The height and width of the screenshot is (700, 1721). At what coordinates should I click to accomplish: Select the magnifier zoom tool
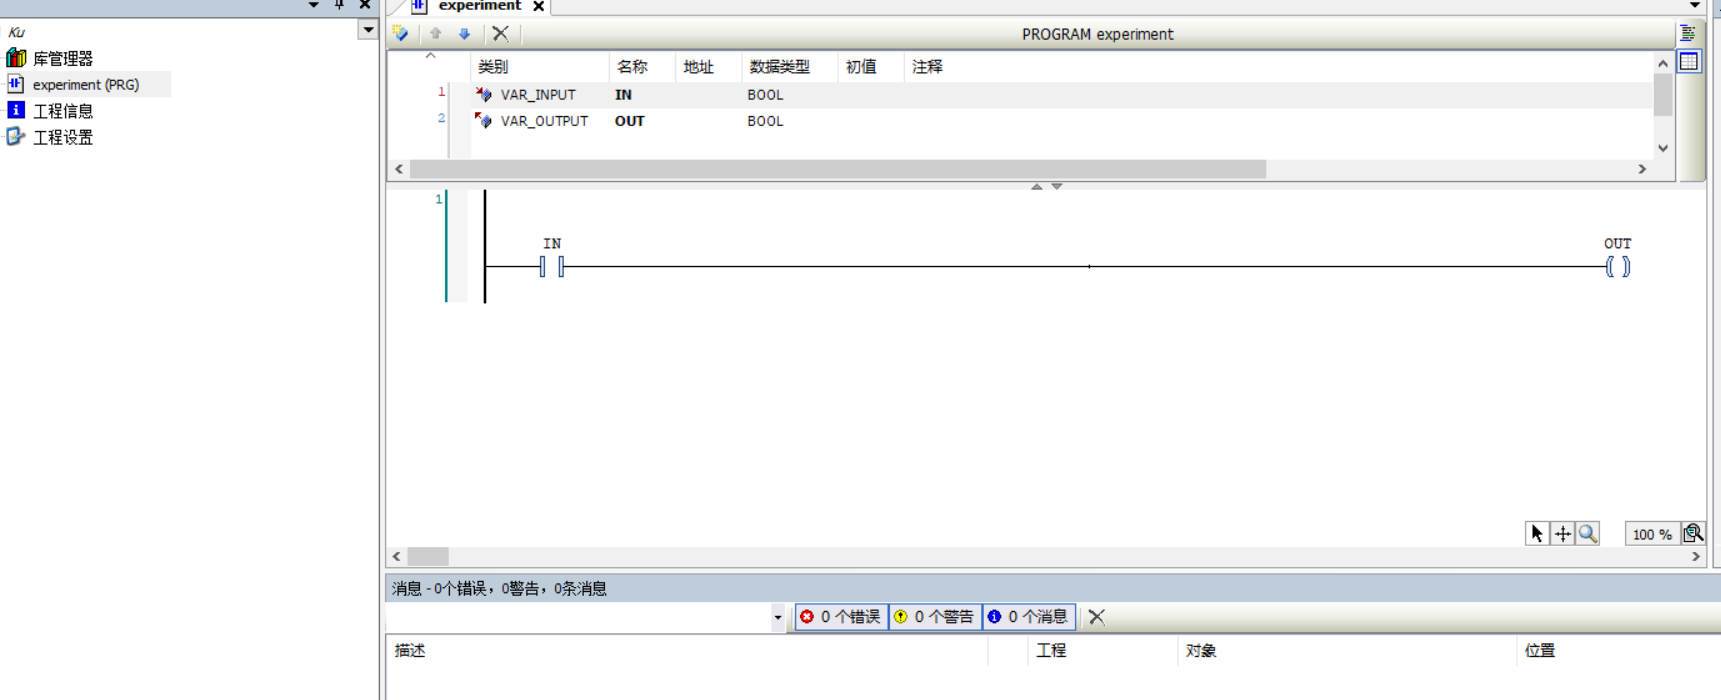point(1588,534)
